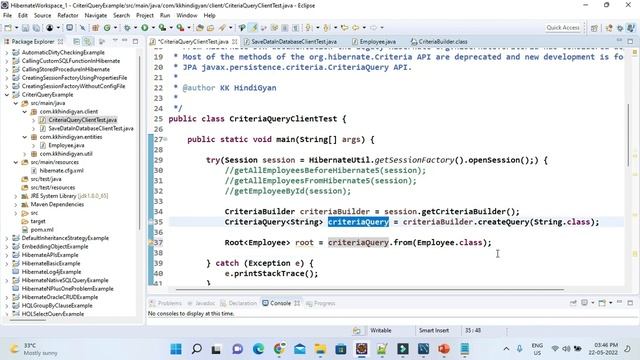This screenshot has width=640, height=360.
Task: Open the Window menu
Action: point(187,16)
